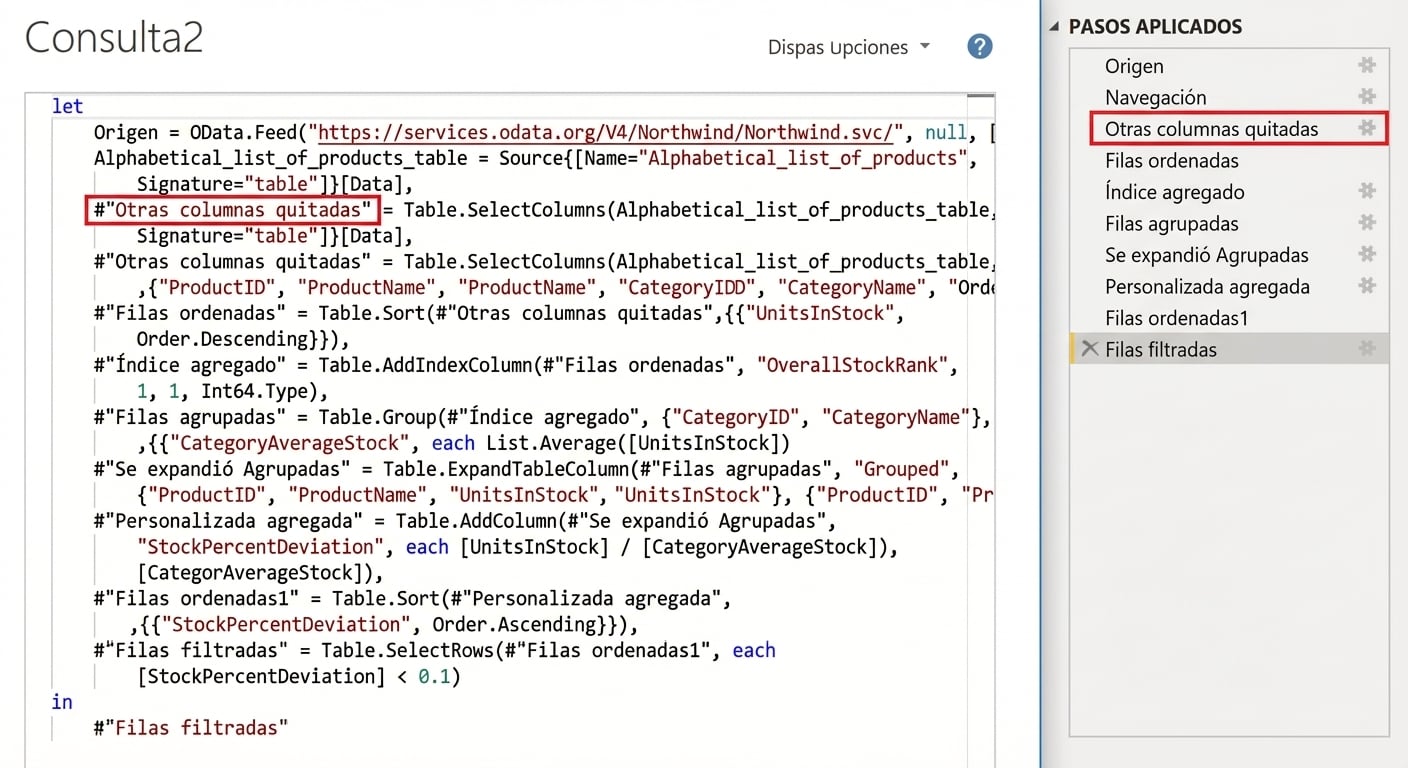Open gear icon for Filas agrupadas step
The height and width of the screenshot is (768, 1408).
(1366, 223)
